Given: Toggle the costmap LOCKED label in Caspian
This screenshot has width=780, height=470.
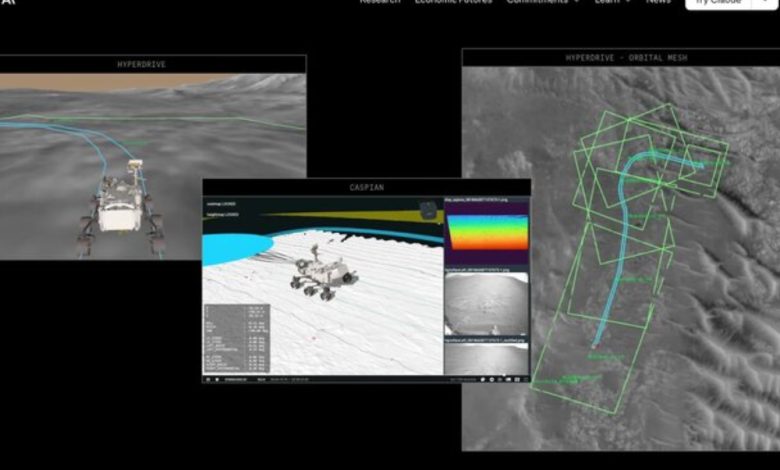Looking at the screenshot, I should (220, 203).
